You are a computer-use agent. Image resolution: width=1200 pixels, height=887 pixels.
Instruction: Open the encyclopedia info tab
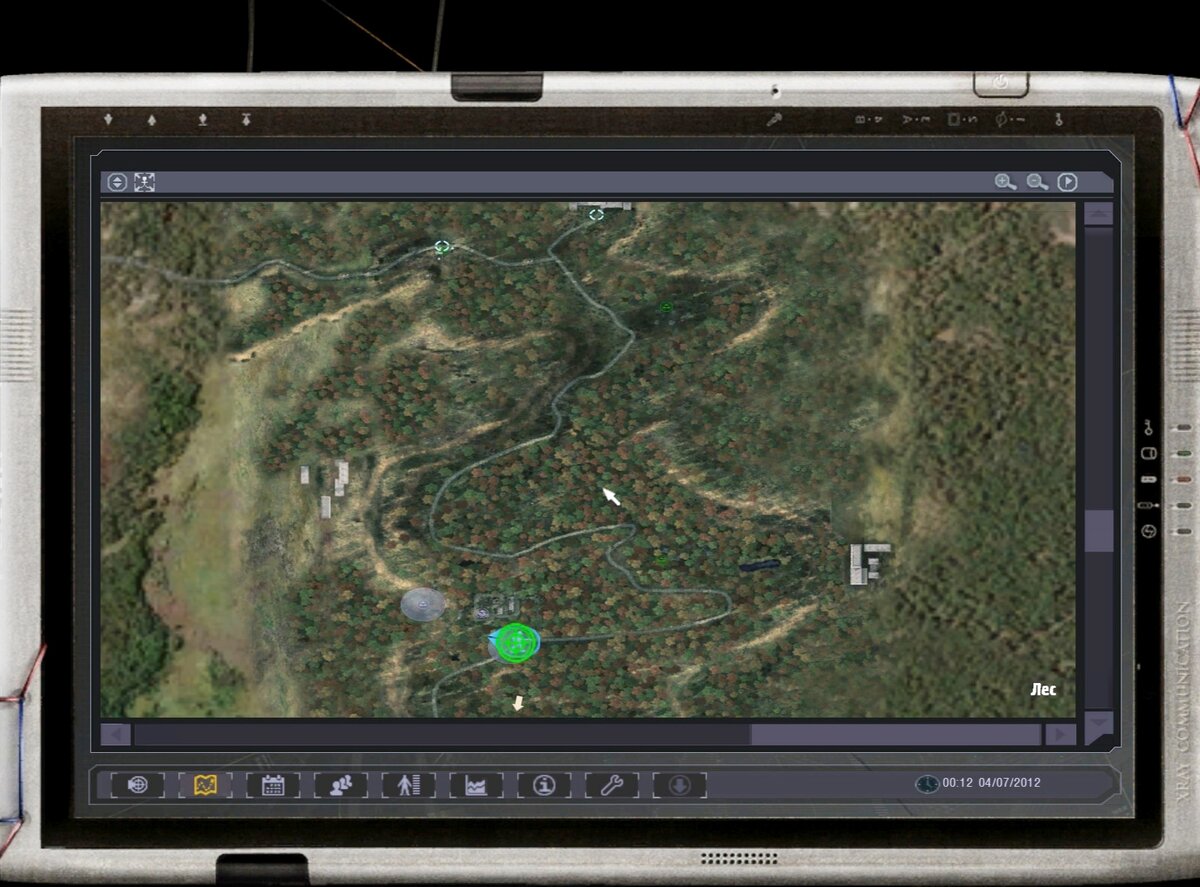pos(543,785)
